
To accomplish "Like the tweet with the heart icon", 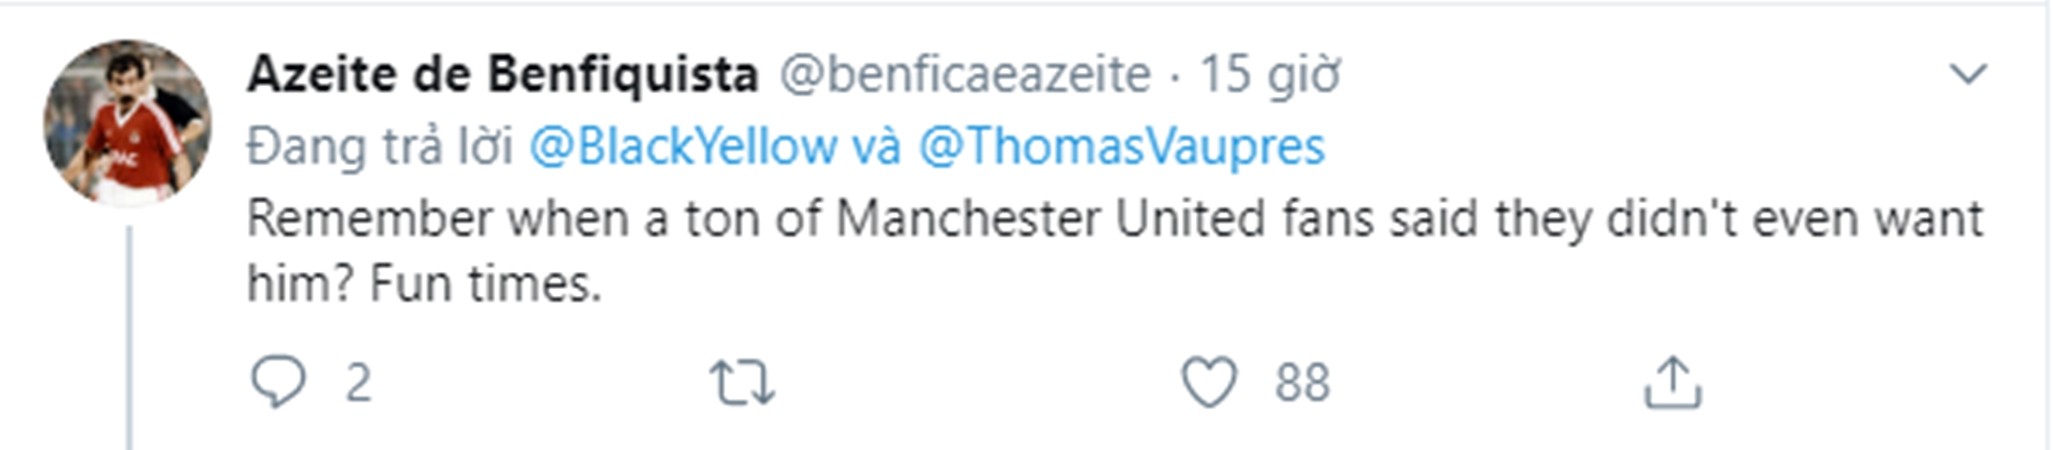I will [x=1209, y=383].
